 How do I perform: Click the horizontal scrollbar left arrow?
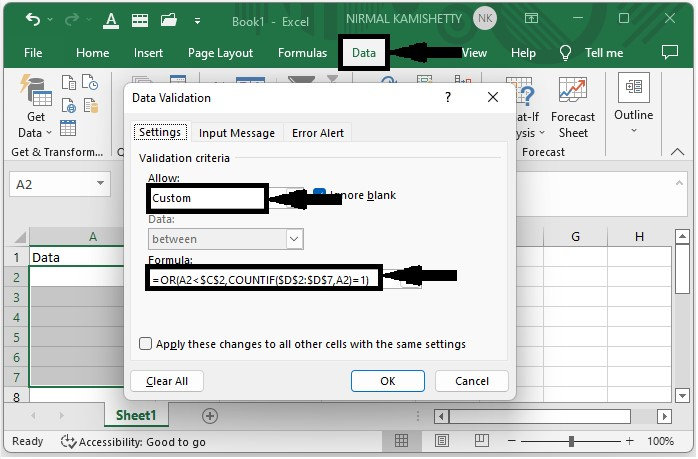pos(441,417)
